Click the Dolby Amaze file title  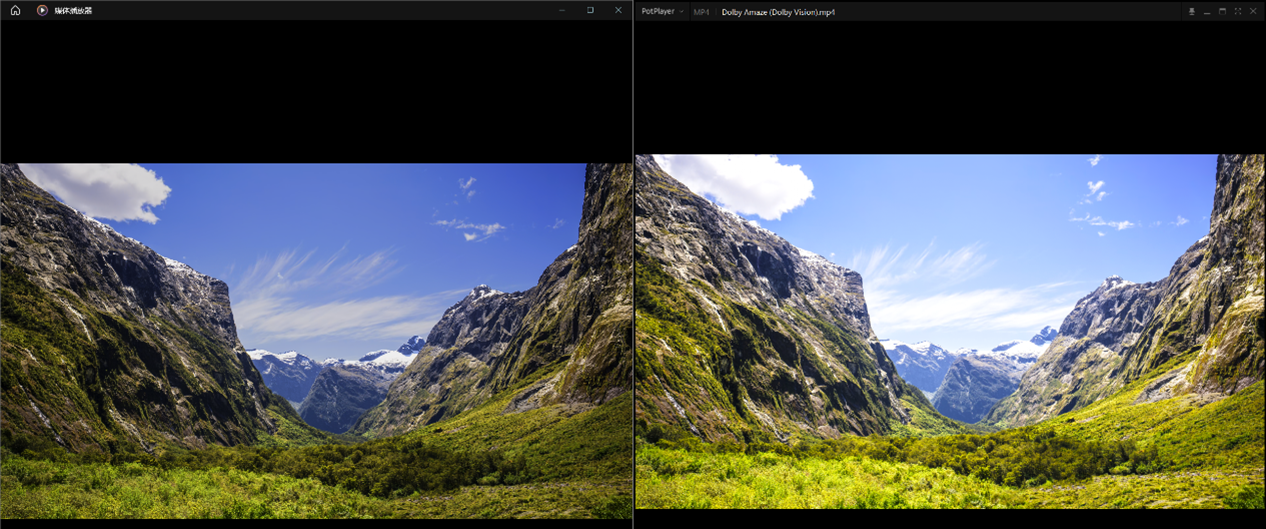click(x=778, y=12)
